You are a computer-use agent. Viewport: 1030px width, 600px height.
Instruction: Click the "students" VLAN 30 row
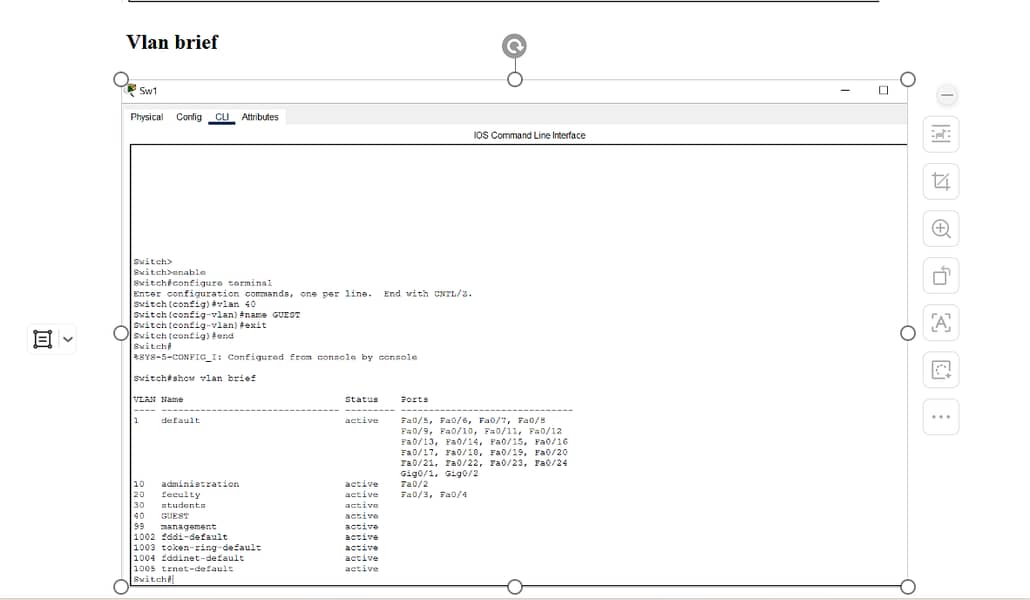(x=256, y=505)
